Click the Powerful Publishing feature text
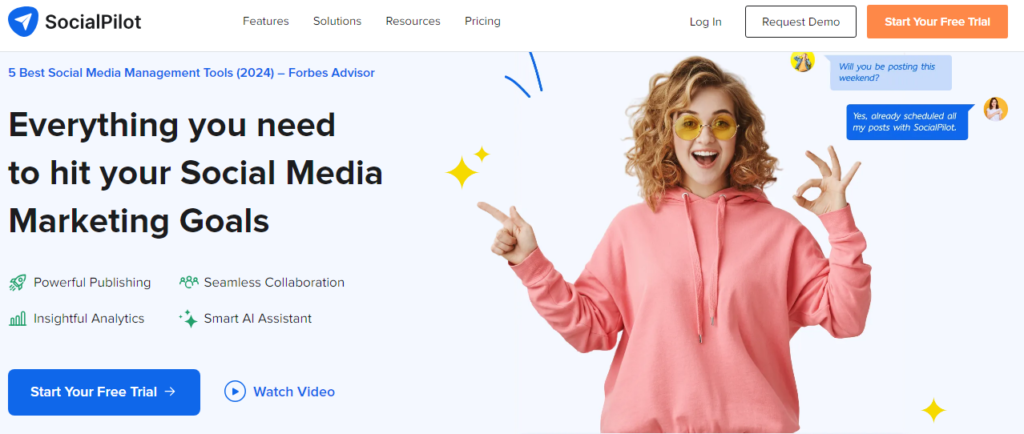The image size is (1024, 434). coord(92,283)
